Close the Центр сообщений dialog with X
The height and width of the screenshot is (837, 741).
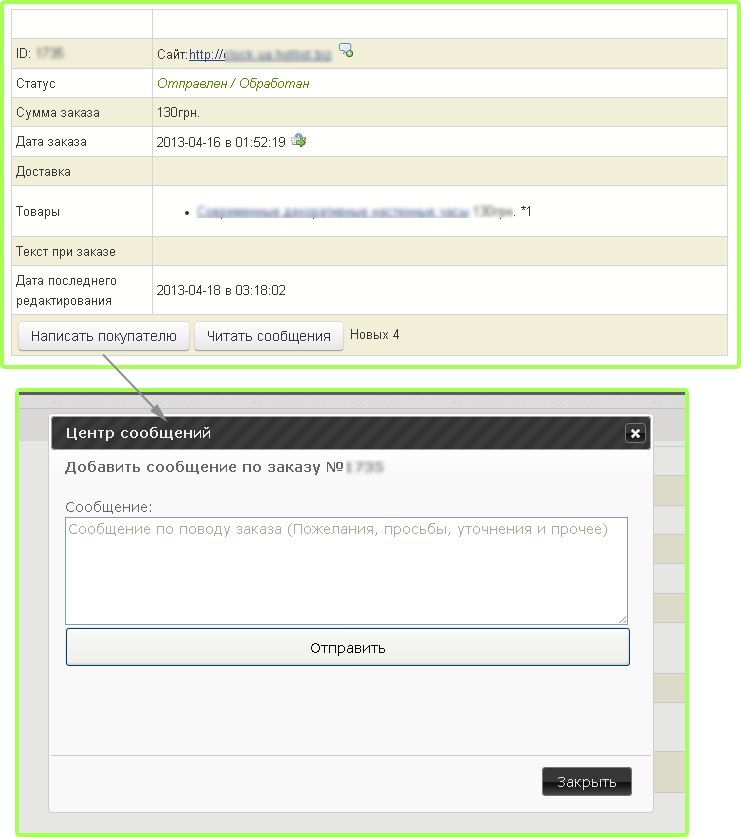634,433
